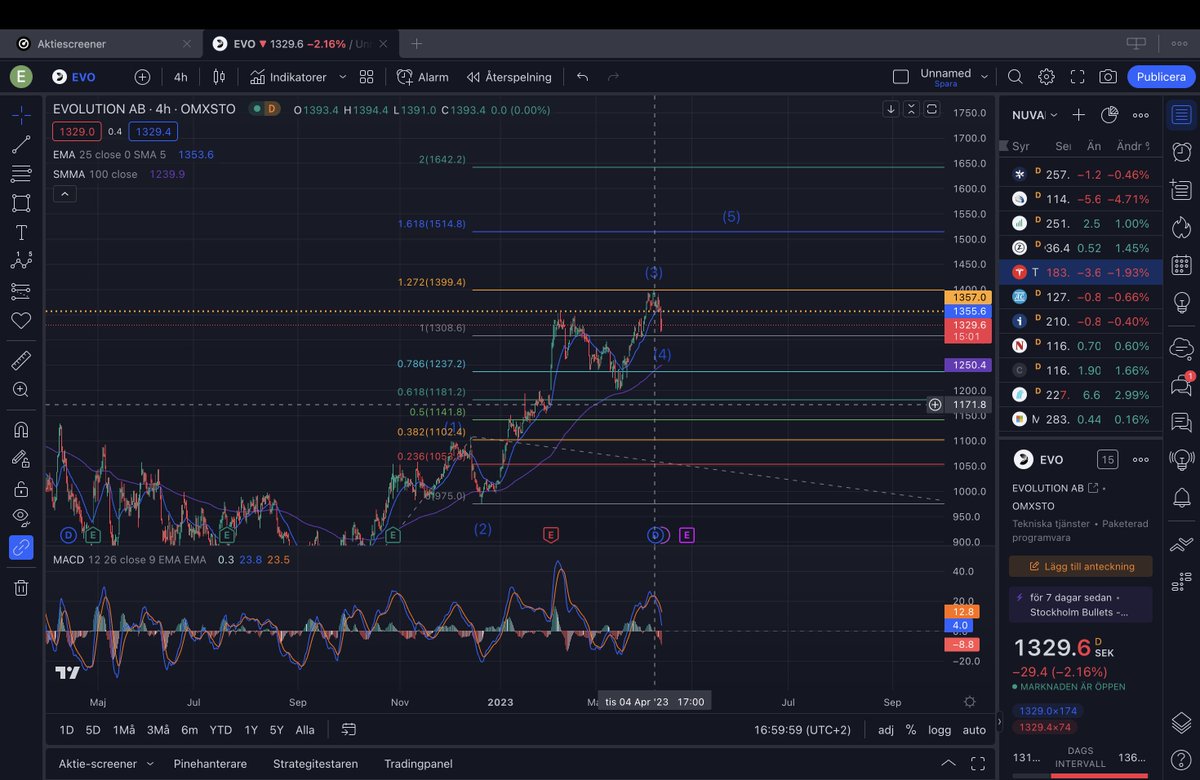The image size is (1200, 780).
Task: Open the Indikatorer button
Action: [289, 77]
